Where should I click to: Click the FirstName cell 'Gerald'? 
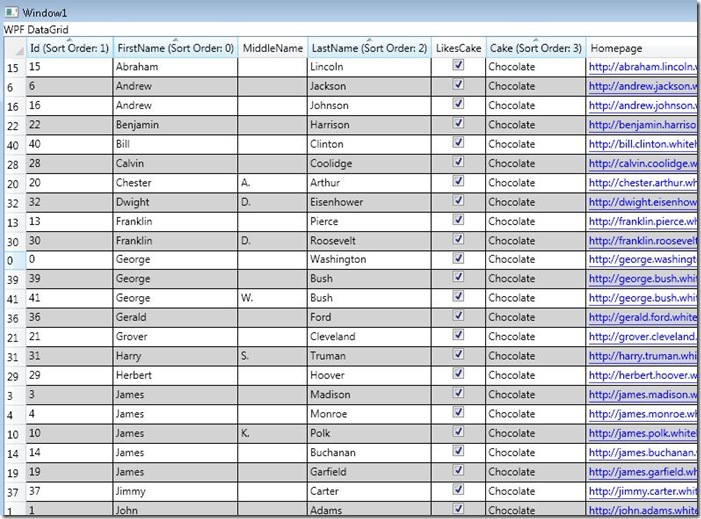[175, 317]
